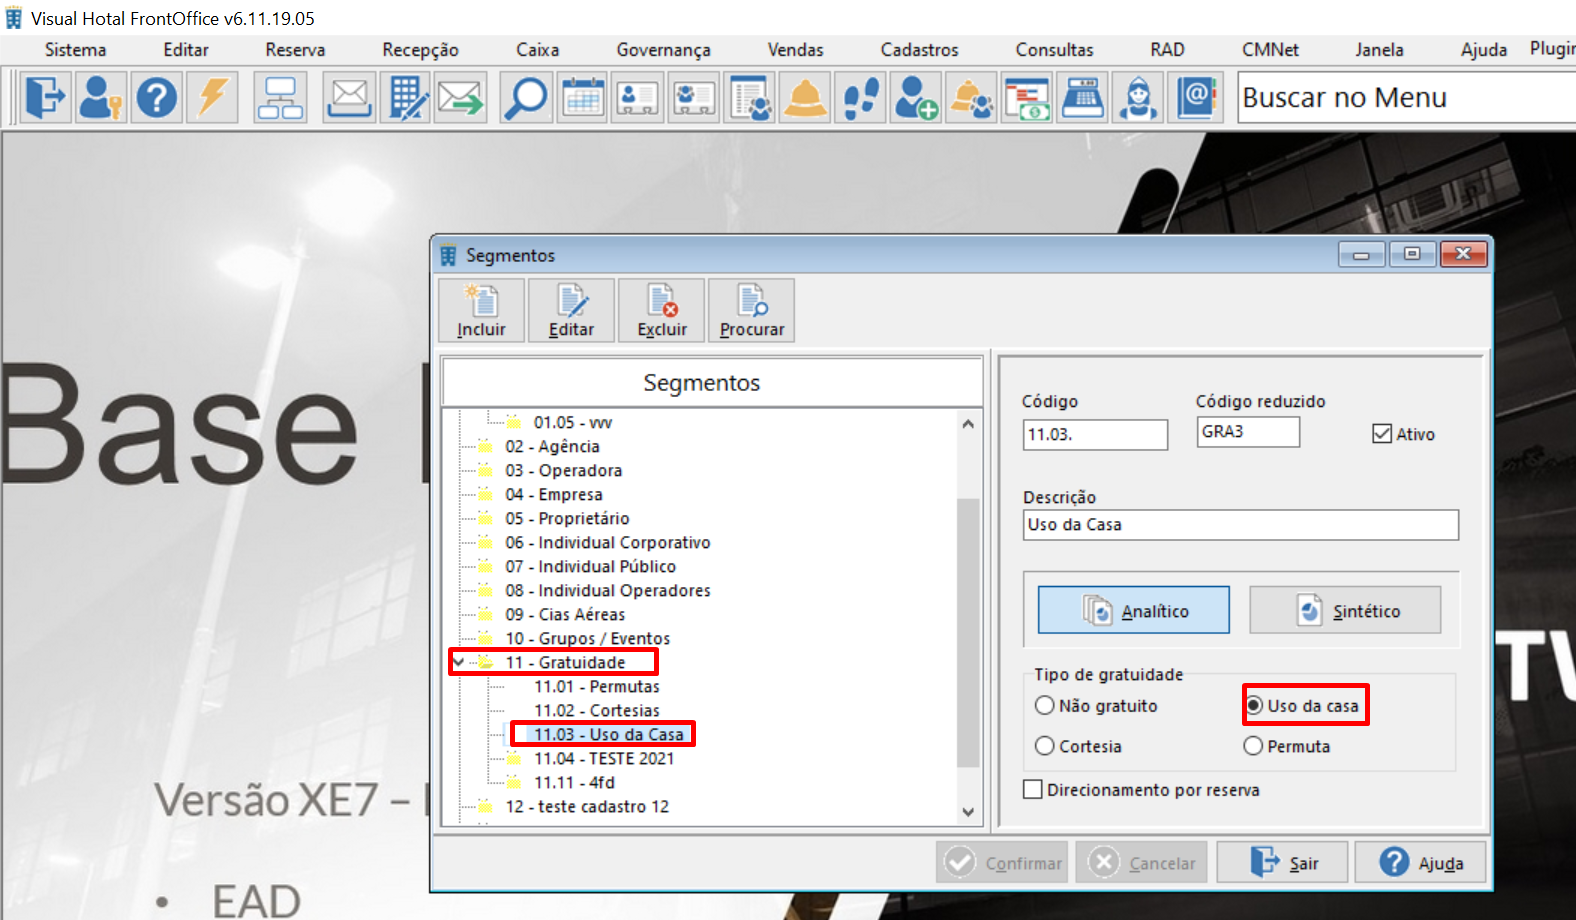
Task: Click the group ID card icon
Action: point(694,98)
